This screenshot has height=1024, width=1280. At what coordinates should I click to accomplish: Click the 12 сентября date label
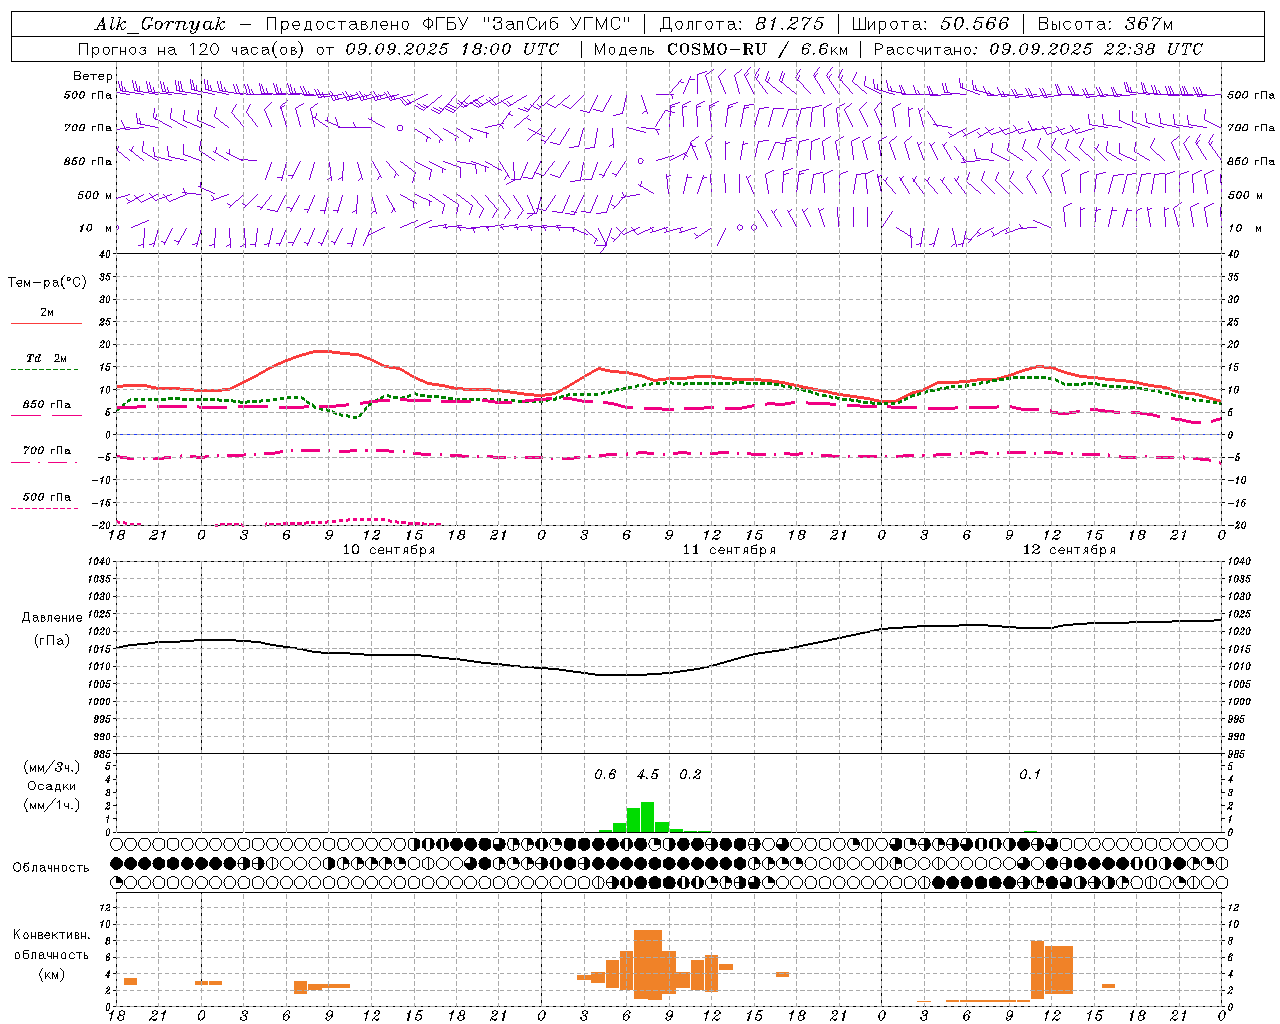point(1069,550)
